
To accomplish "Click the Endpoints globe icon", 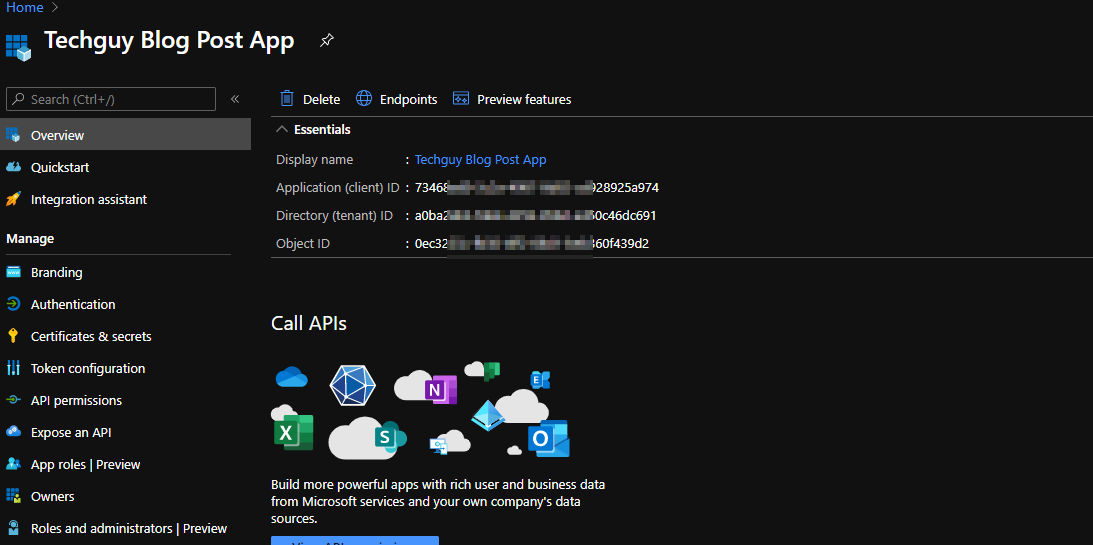I will point(364,99).
